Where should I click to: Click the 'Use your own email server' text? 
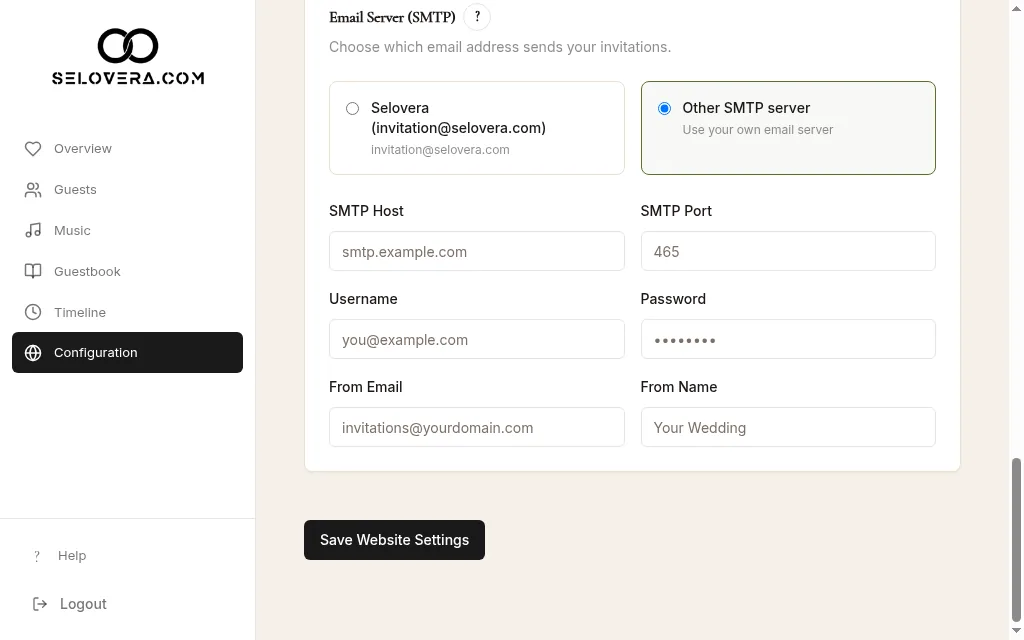[x=758, y=130]
